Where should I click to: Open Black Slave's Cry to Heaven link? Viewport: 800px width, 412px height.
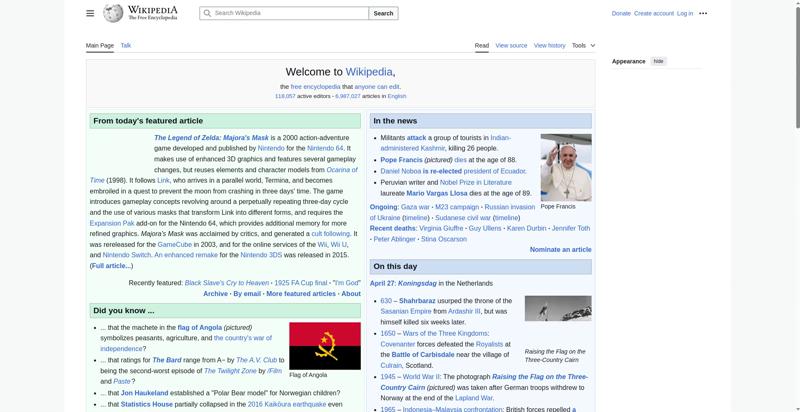[x=227, y=283]
